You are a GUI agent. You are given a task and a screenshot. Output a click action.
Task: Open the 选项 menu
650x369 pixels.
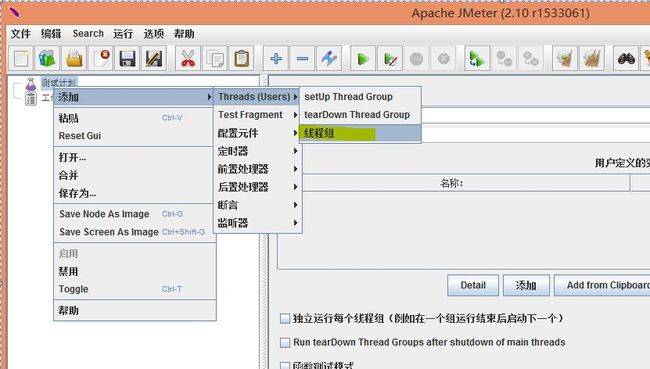[x=154, y=34]
